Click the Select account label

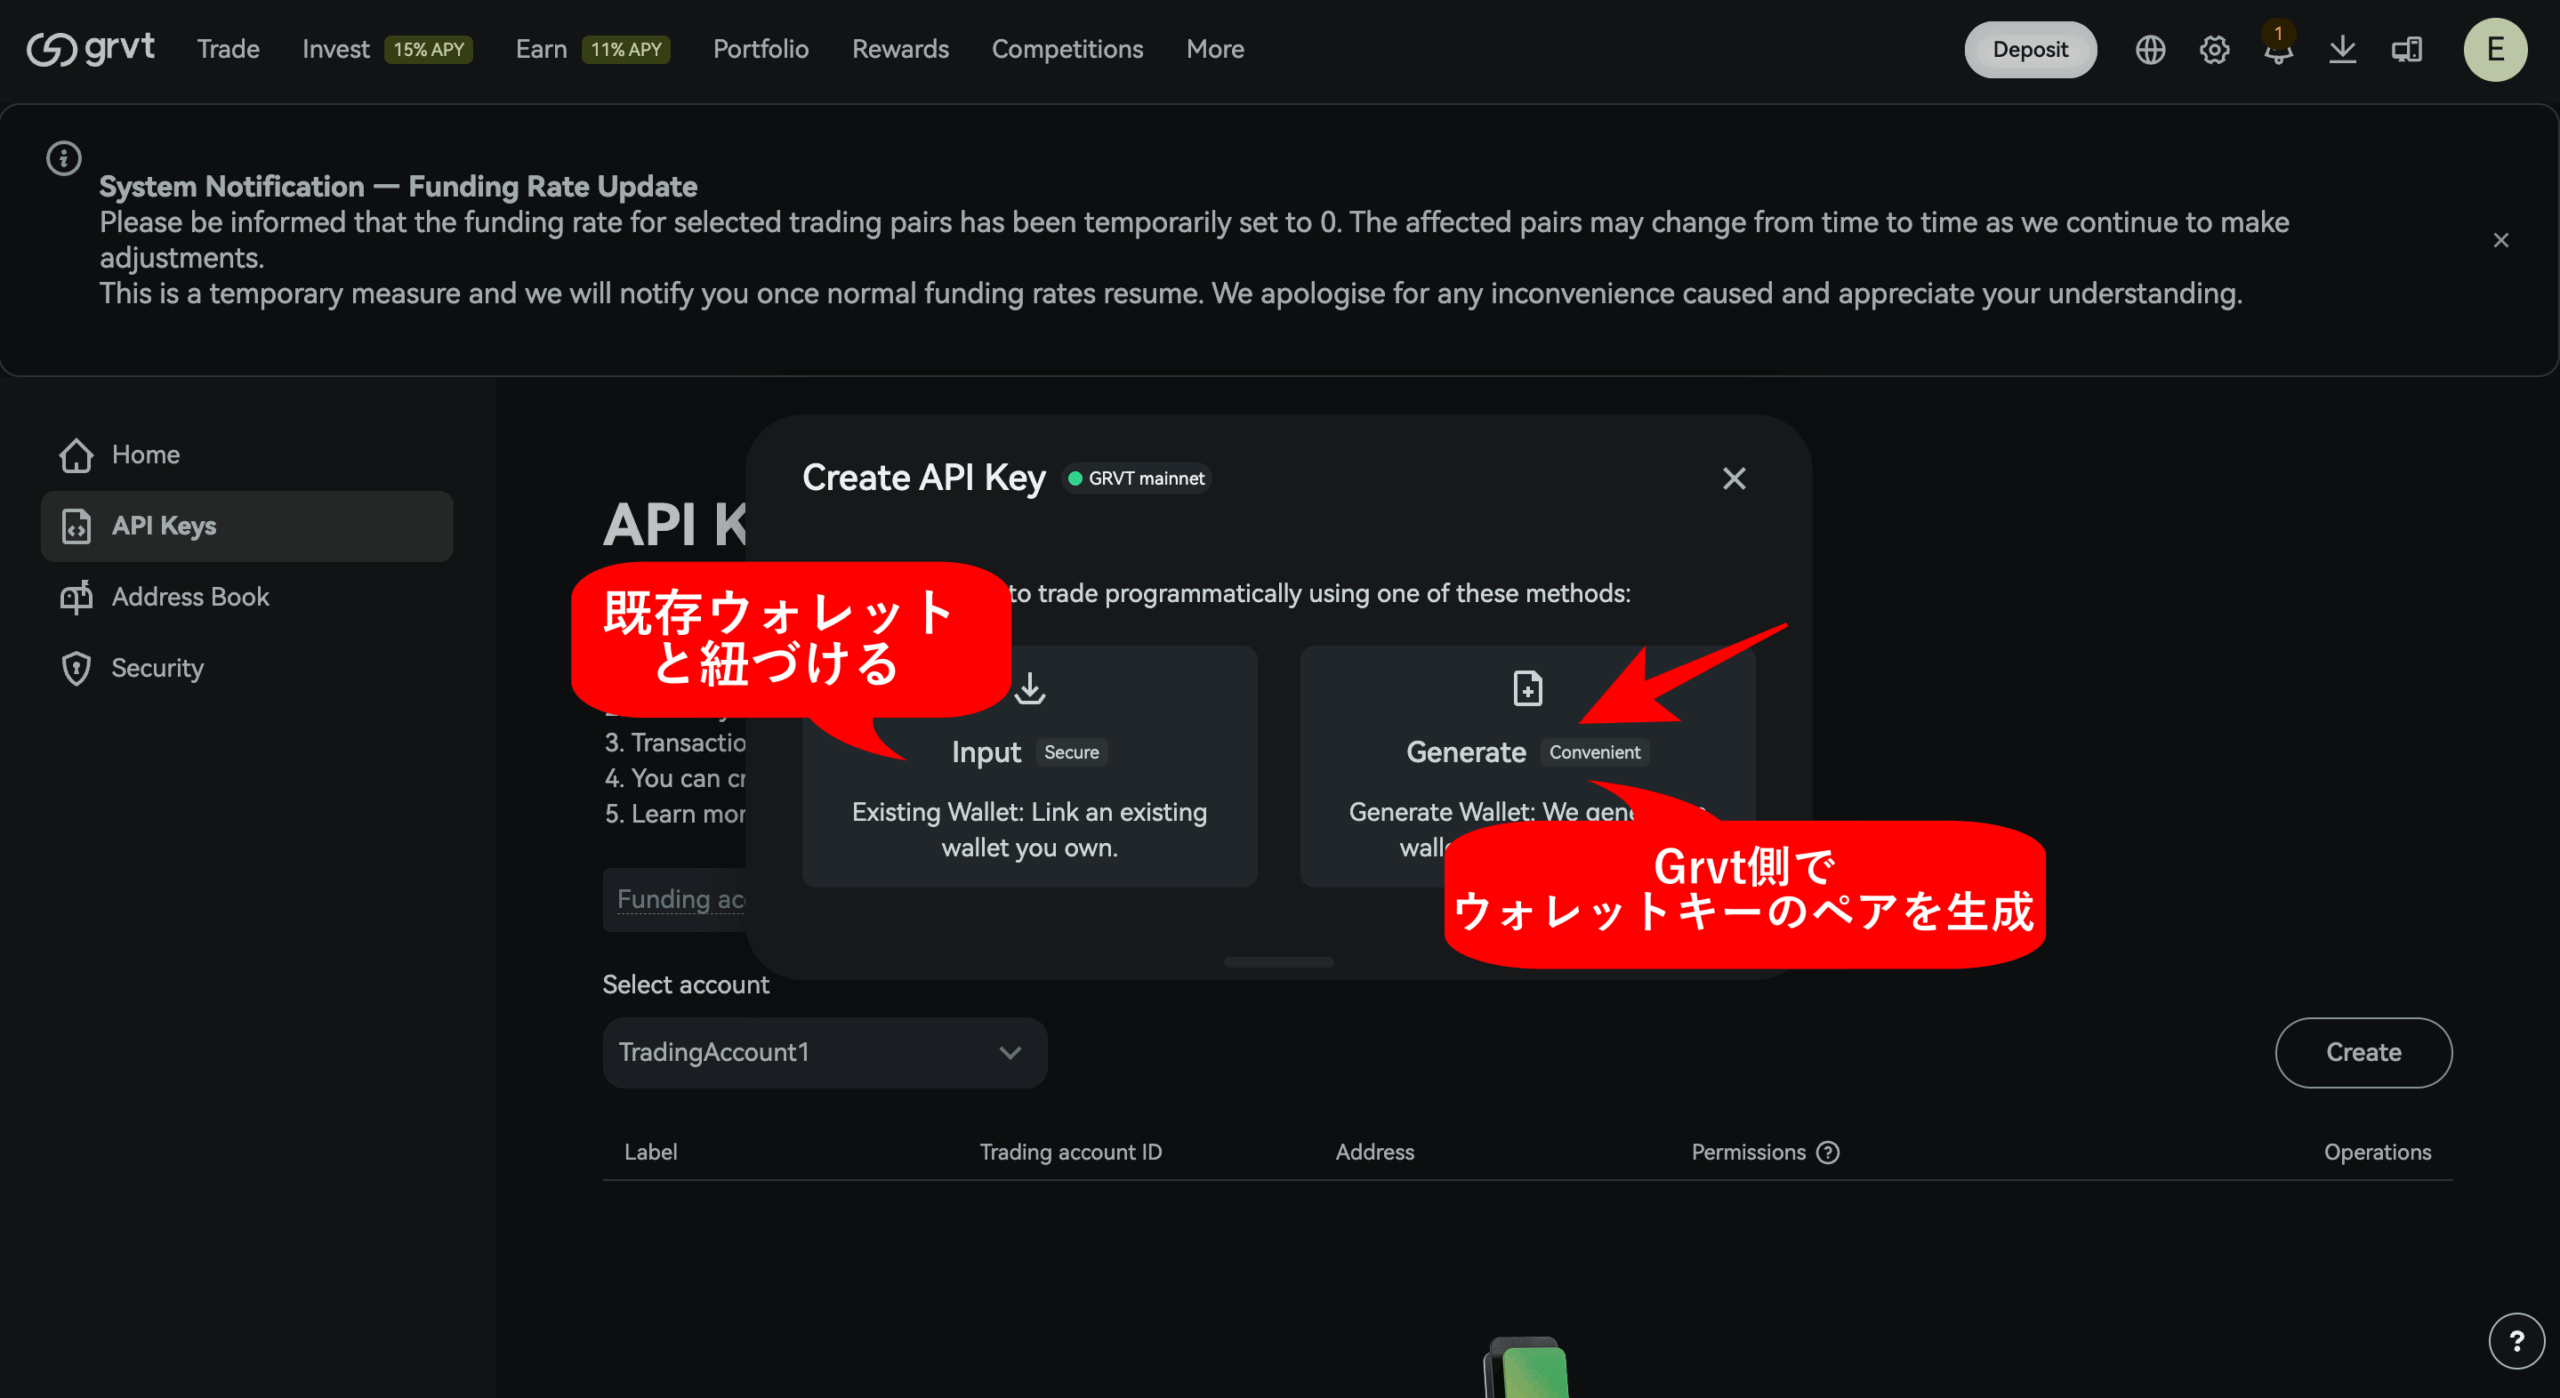pyautogui.click(x=686, y=985)
